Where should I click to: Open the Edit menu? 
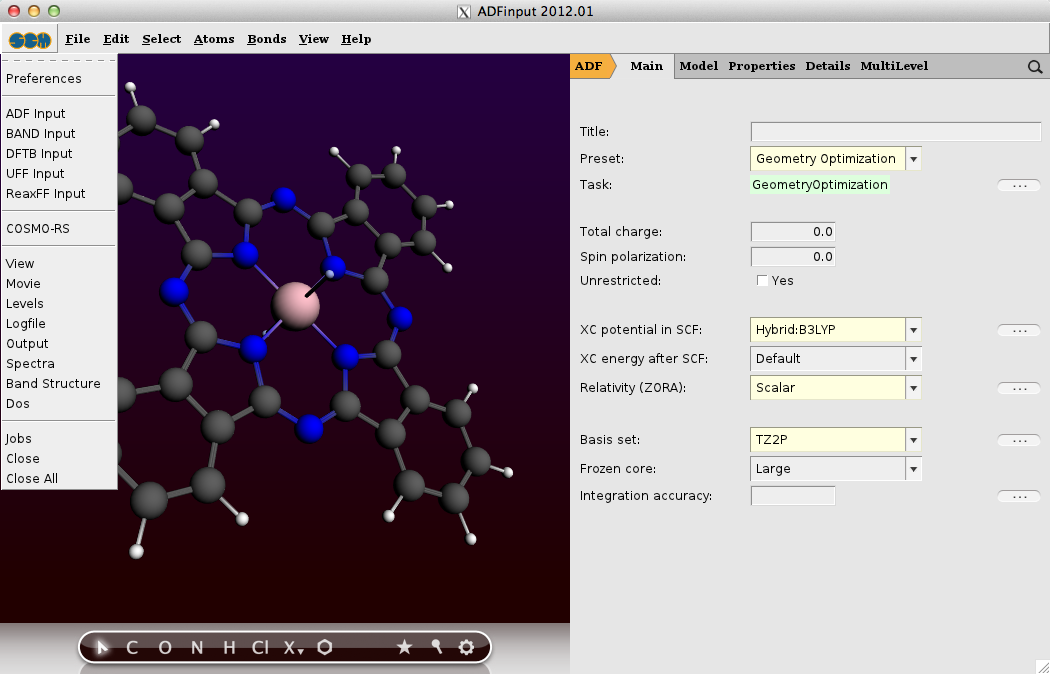(116, 39)
